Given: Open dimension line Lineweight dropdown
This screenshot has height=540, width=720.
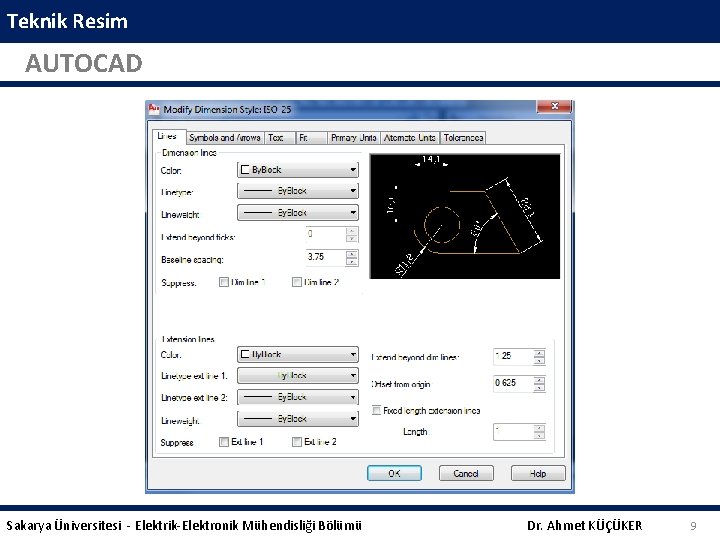Looking at the screenshot, I should tap(298, 213).
